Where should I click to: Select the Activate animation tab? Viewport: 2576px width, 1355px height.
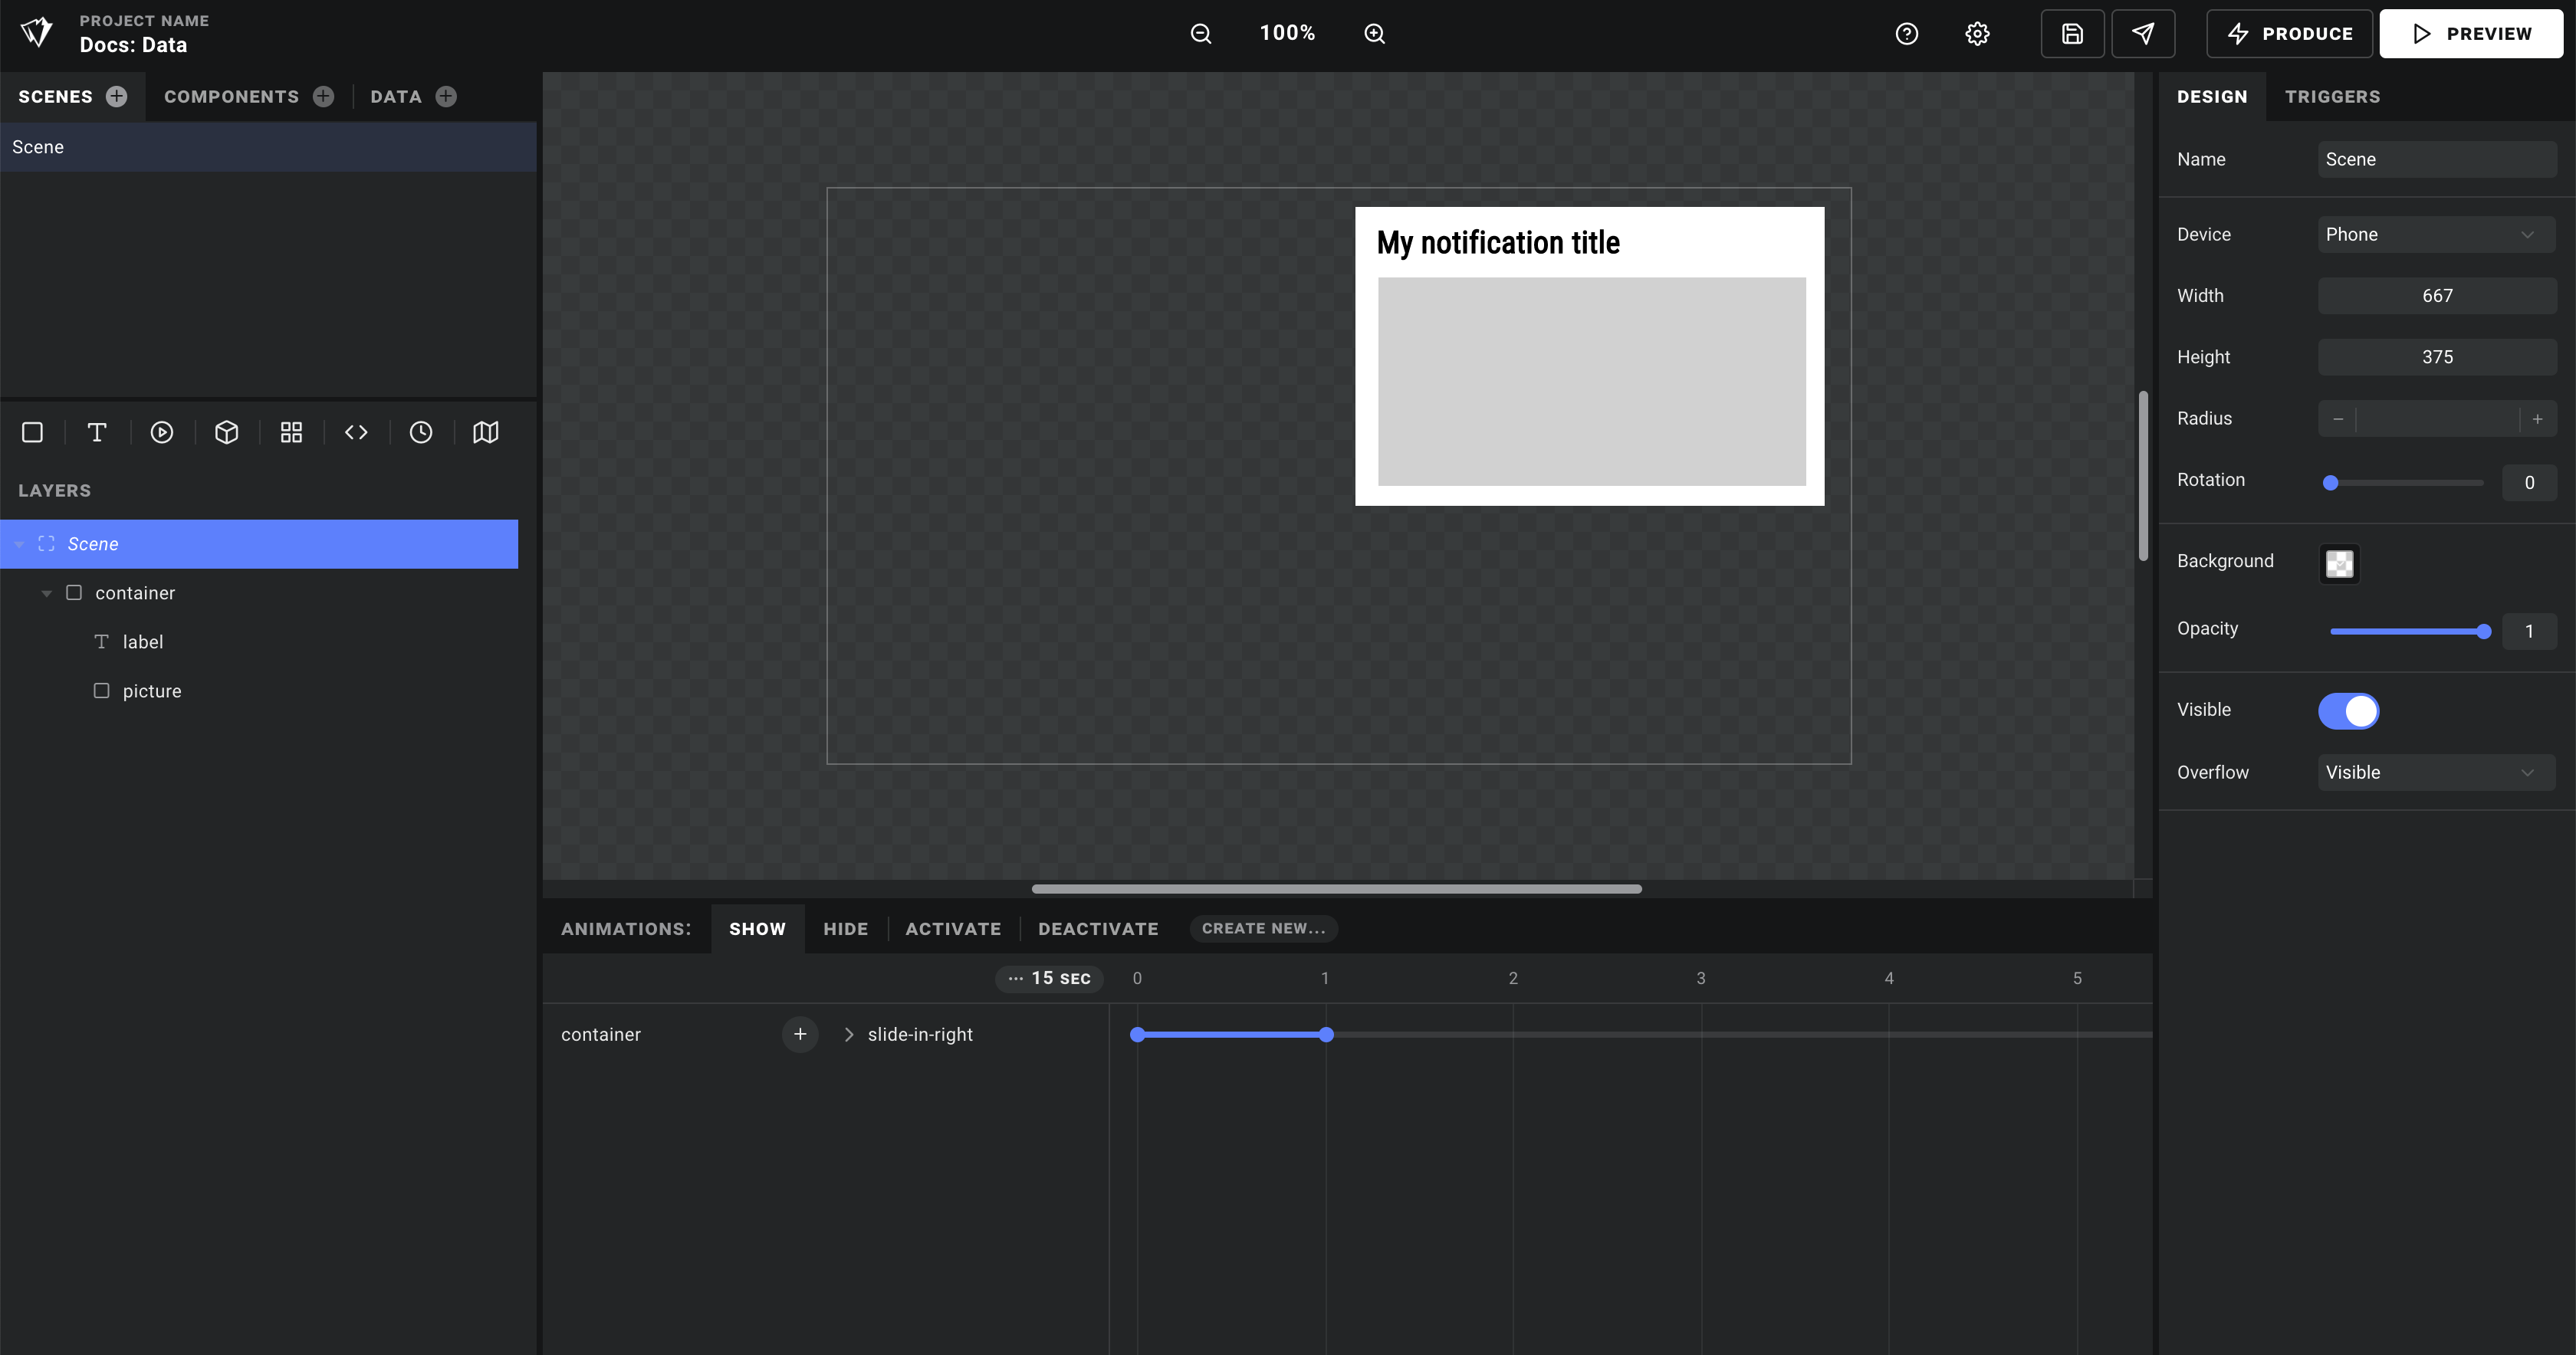953,928
